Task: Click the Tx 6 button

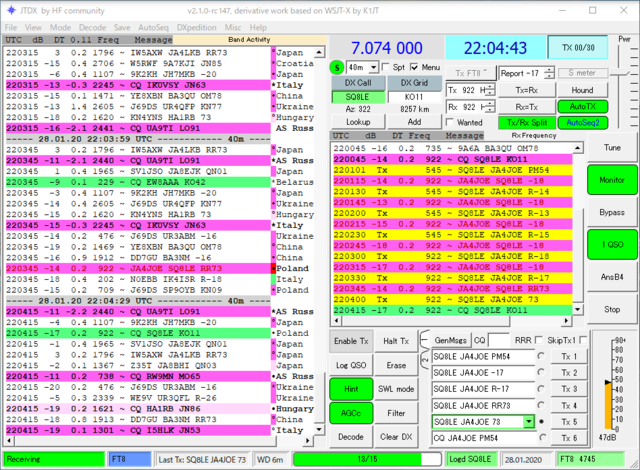Action: pos(569,438)
